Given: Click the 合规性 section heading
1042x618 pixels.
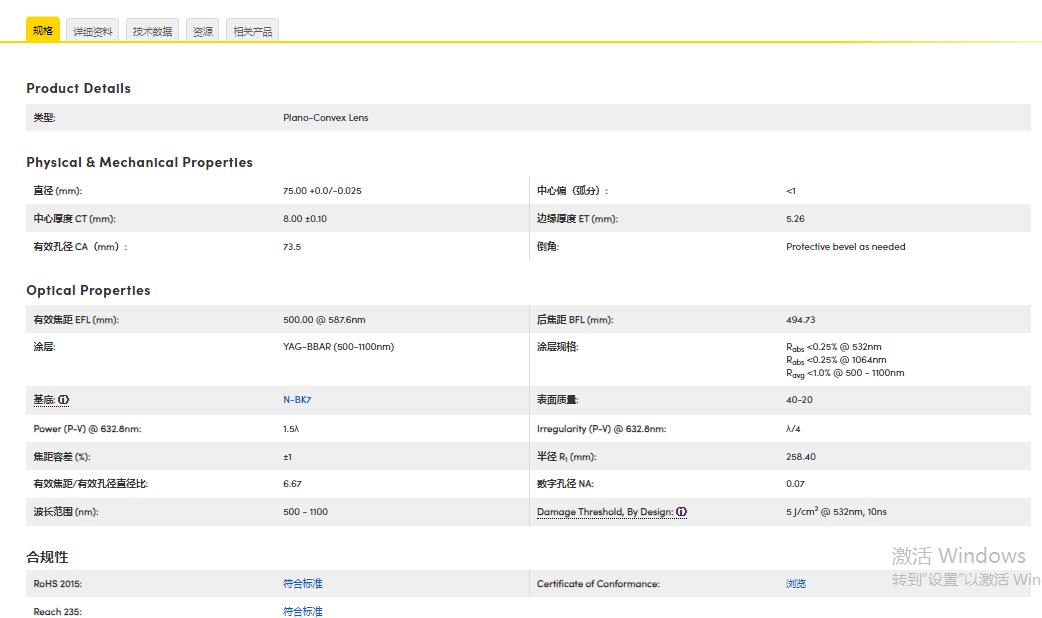Looking at the screenshot, I should click(47, 557).
